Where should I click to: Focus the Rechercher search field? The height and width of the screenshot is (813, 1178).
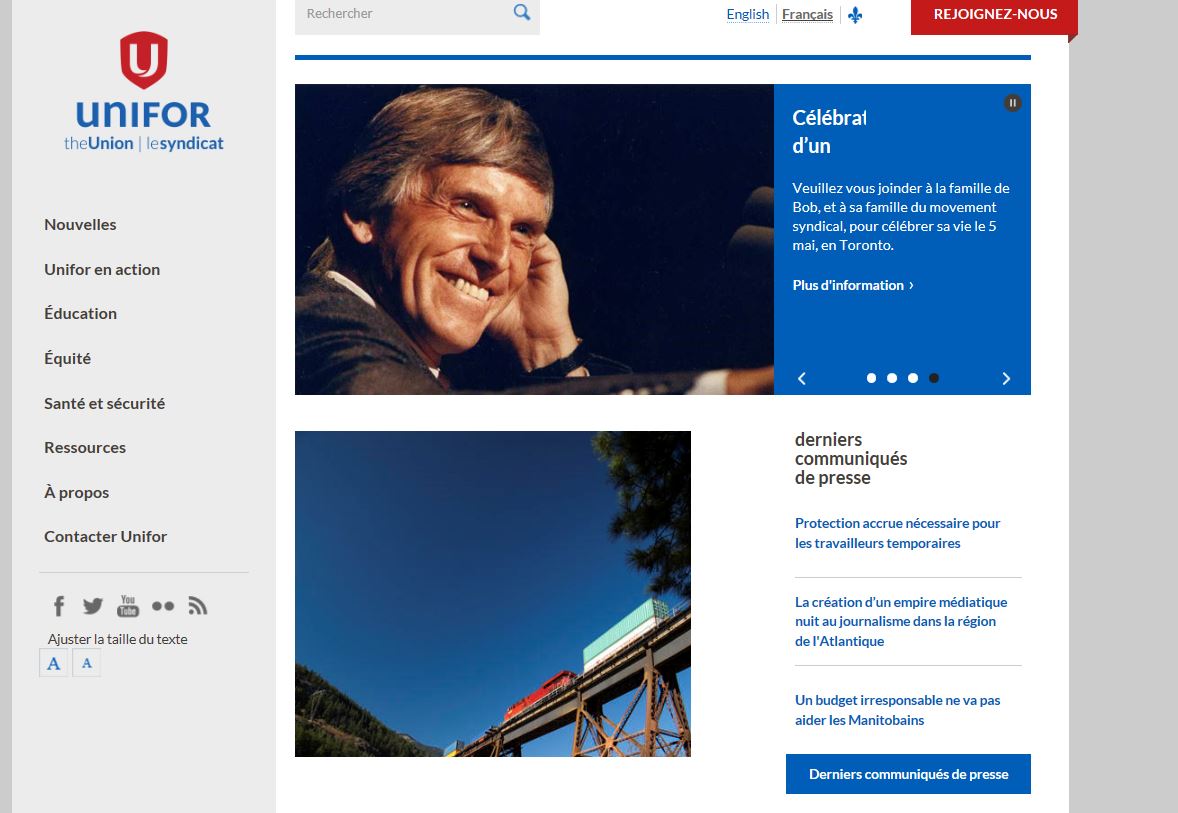[x=406, y=14]
